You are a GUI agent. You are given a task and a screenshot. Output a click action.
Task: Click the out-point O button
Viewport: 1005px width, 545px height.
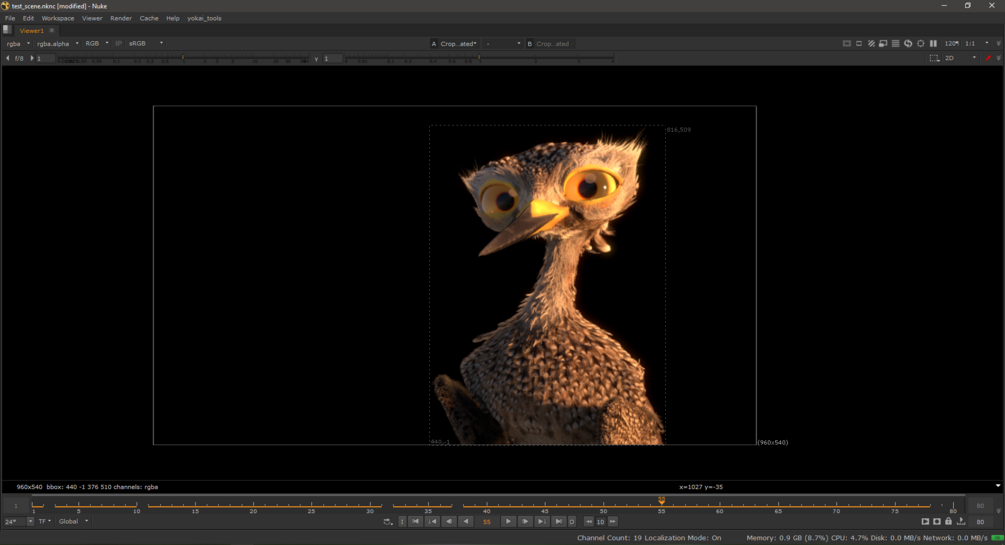572,521
